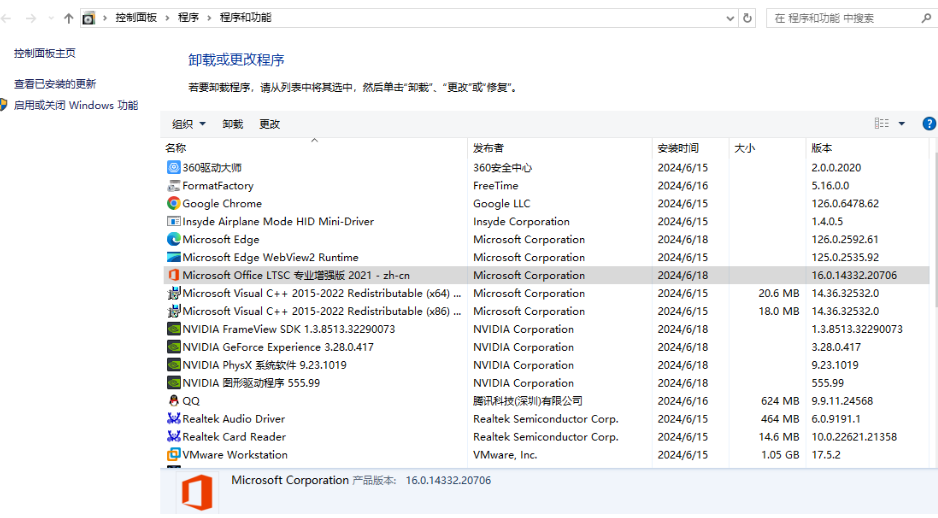The image size is (938, 518).
Task: Click the FormatFactory program icon
Action: click(173, 185)
